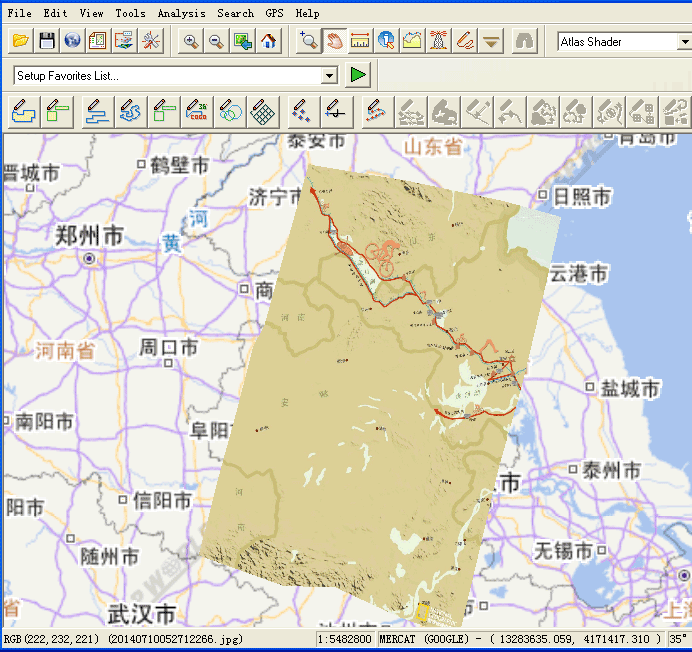Click the 20140710052712266.jpg file name
This screenshot has height=652, width=692.
(x=176, y=639)
